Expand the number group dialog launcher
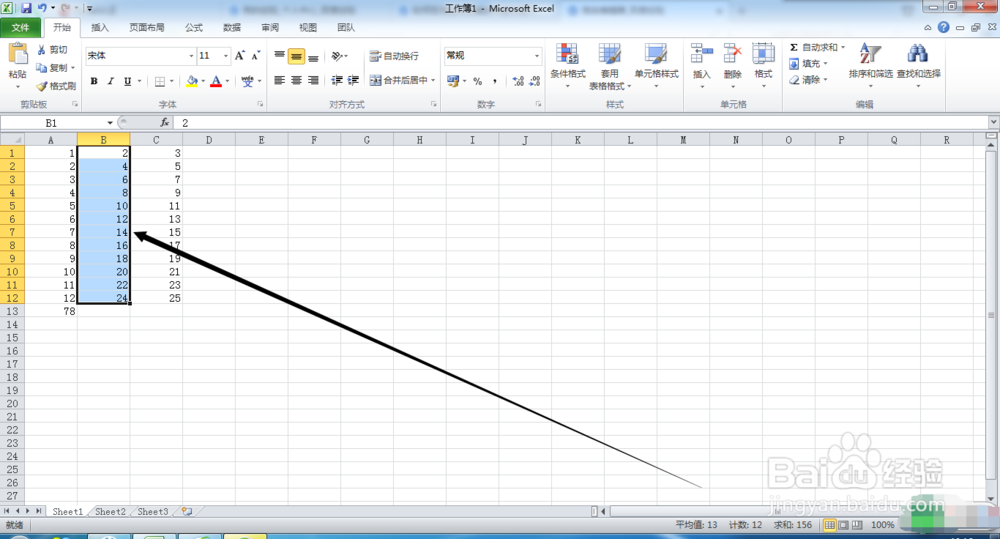The height and width of the screenshot is (539, 1000). click(538, 104)
